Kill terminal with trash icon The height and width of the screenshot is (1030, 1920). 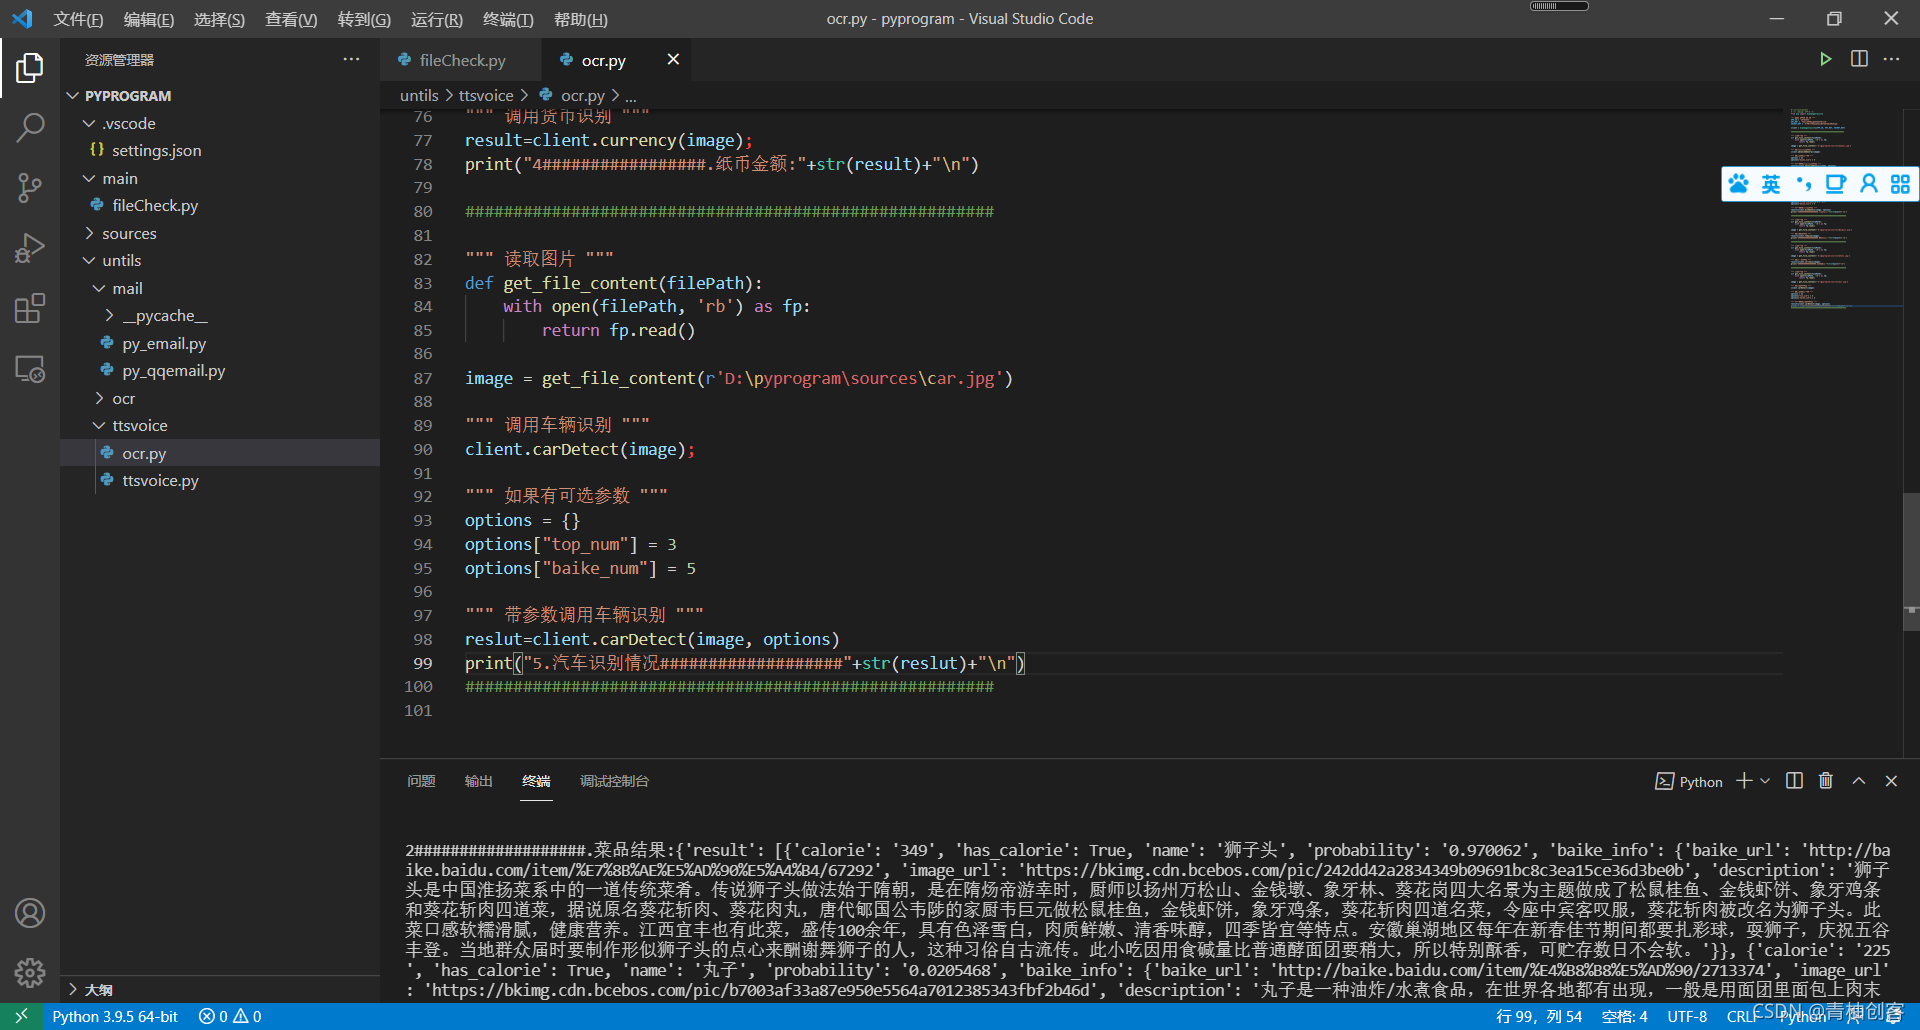[1826, 781]
